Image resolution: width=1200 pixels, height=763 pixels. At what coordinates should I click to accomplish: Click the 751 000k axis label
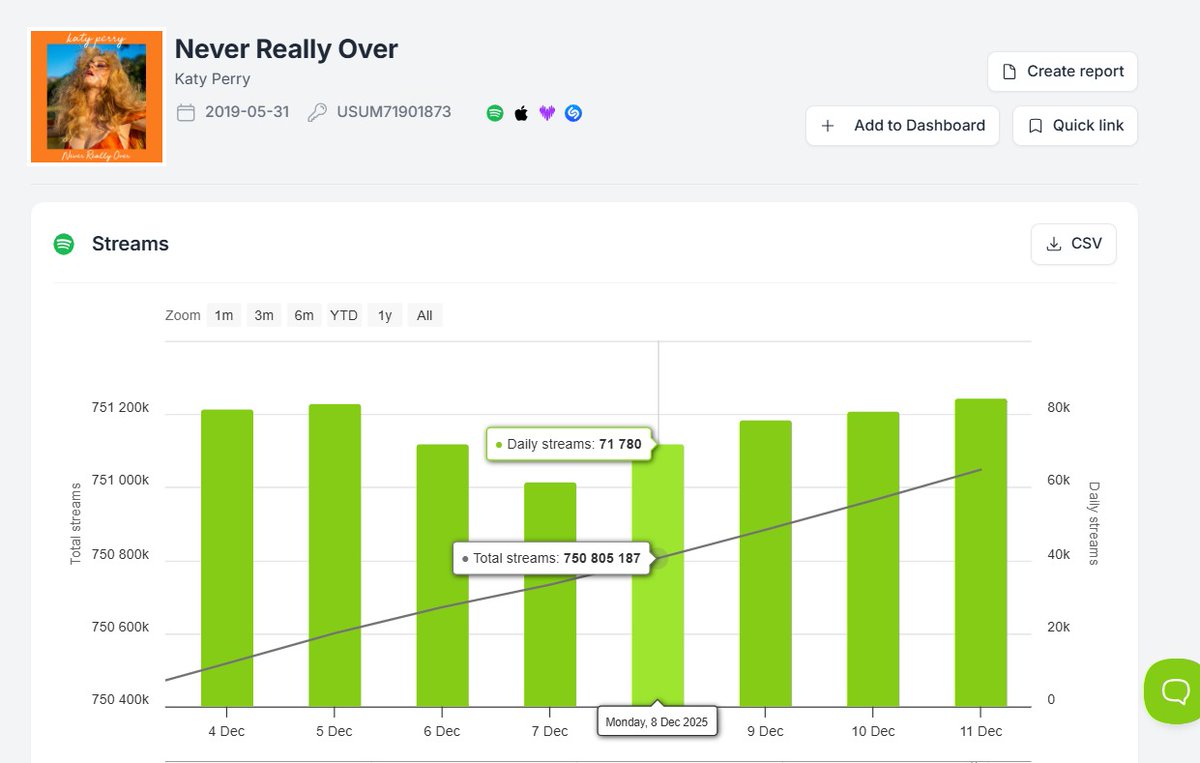(x=120, y=481)
